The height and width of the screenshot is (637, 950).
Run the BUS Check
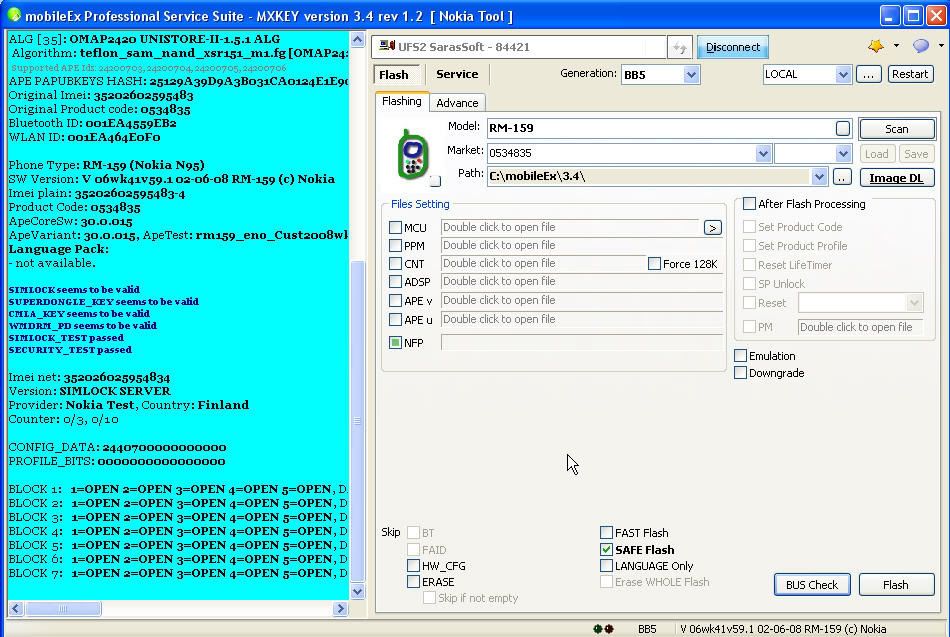tap(812, 585)
